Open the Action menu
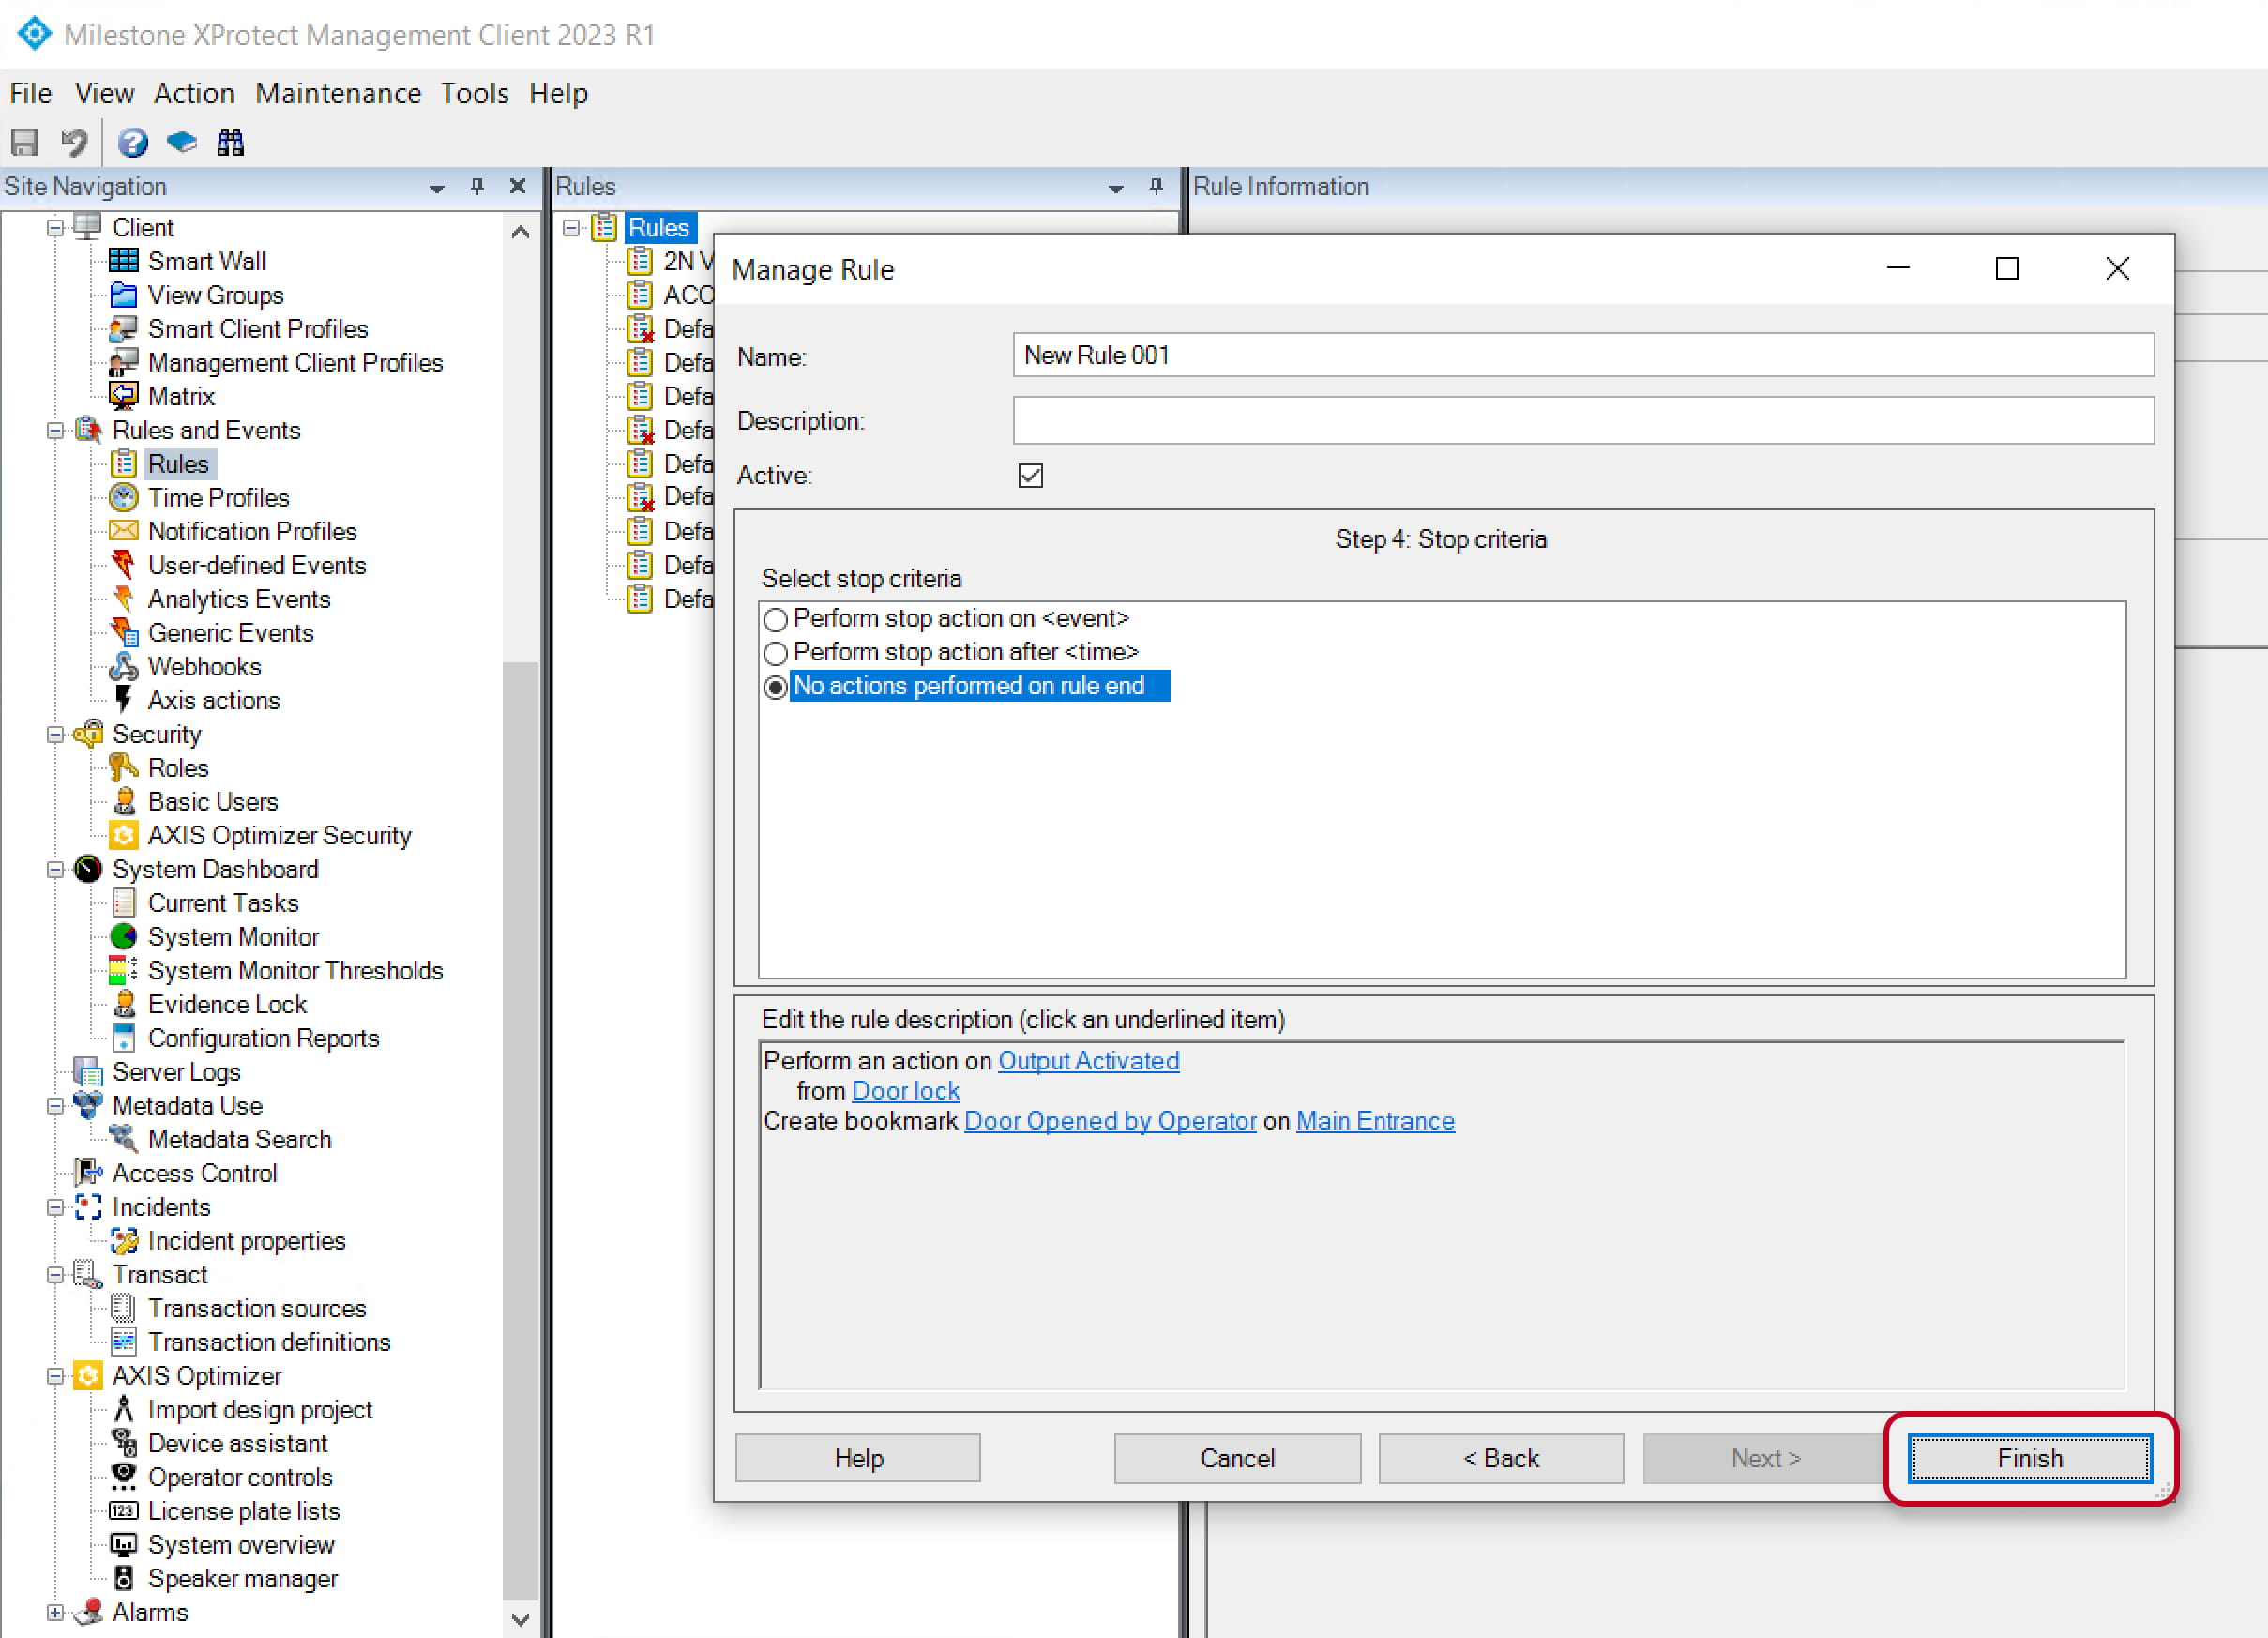The height and width of the screenshot is (1638, 2268). click(x=194, y=93)
